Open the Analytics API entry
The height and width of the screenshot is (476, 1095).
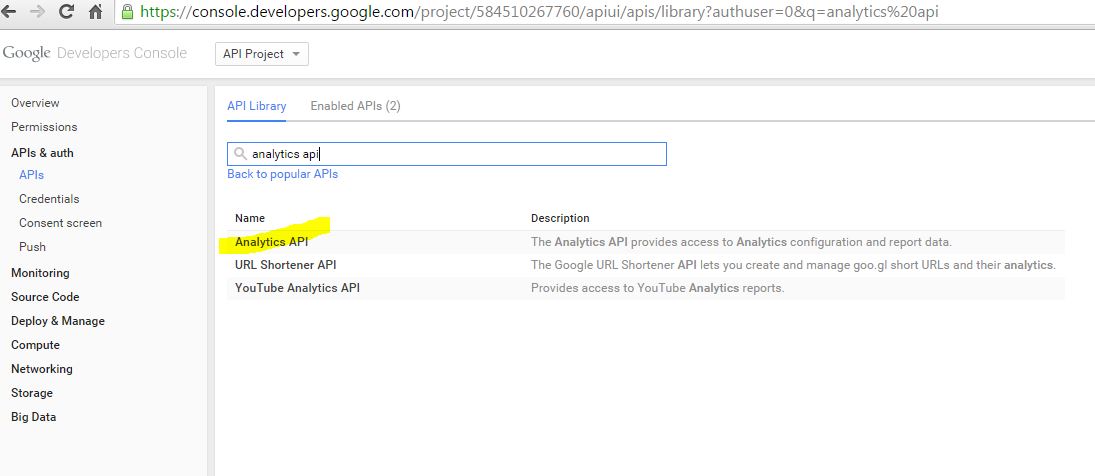[x=271, y=242]
